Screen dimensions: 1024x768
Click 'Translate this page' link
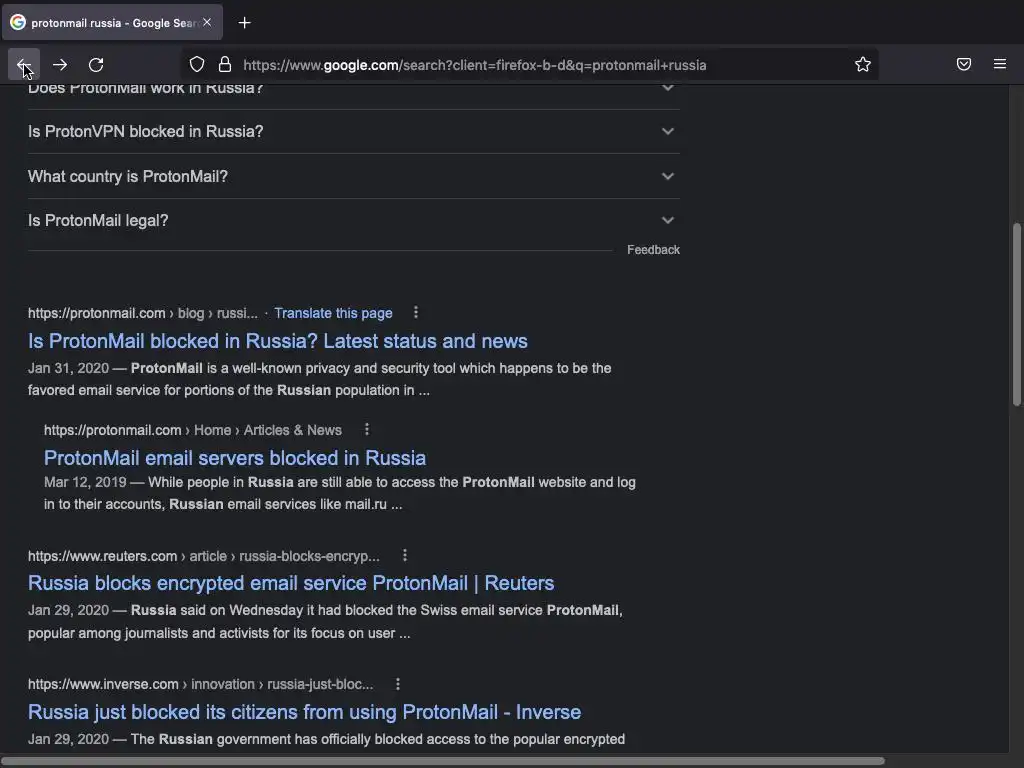click(x=333, y=313)
